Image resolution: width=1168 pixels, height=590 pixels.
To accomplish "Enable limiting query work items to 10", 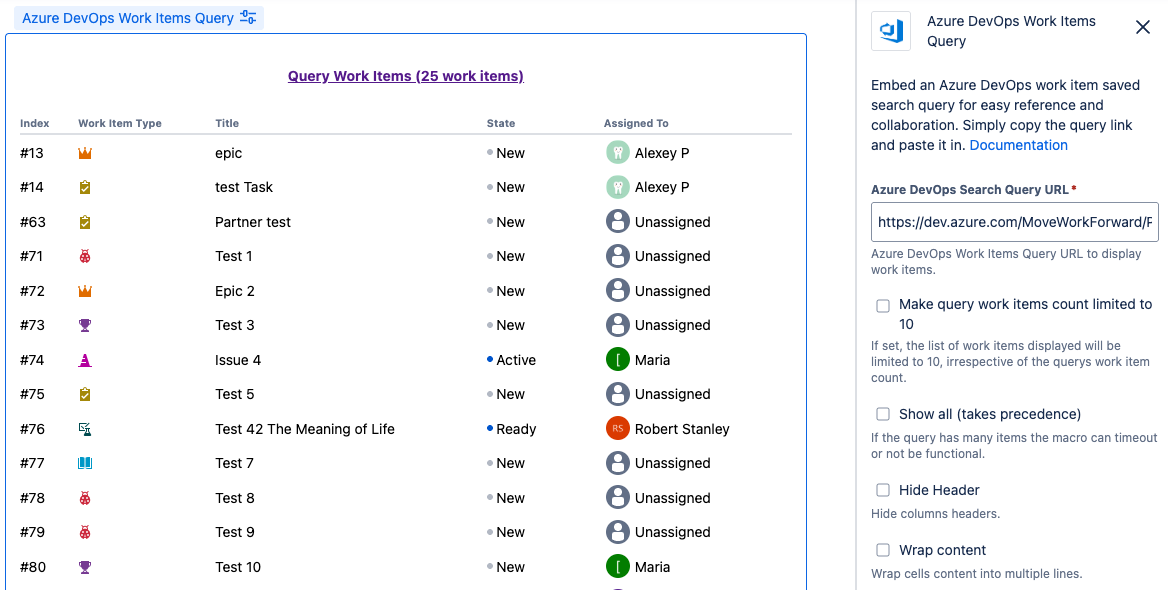I will (x=883, y=305).
